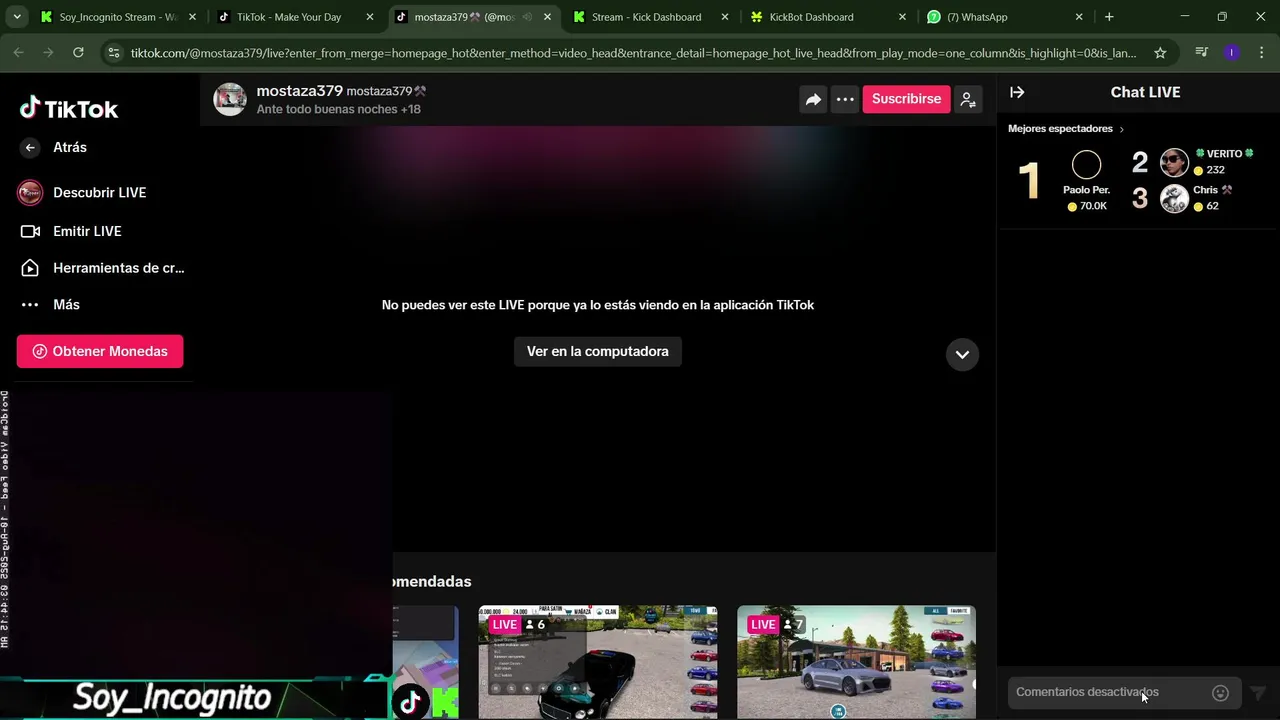The width and height of the screenshot is (1280, 720).
Task: Open recommended live with 6 viewers
Action: tap(598, 662)
